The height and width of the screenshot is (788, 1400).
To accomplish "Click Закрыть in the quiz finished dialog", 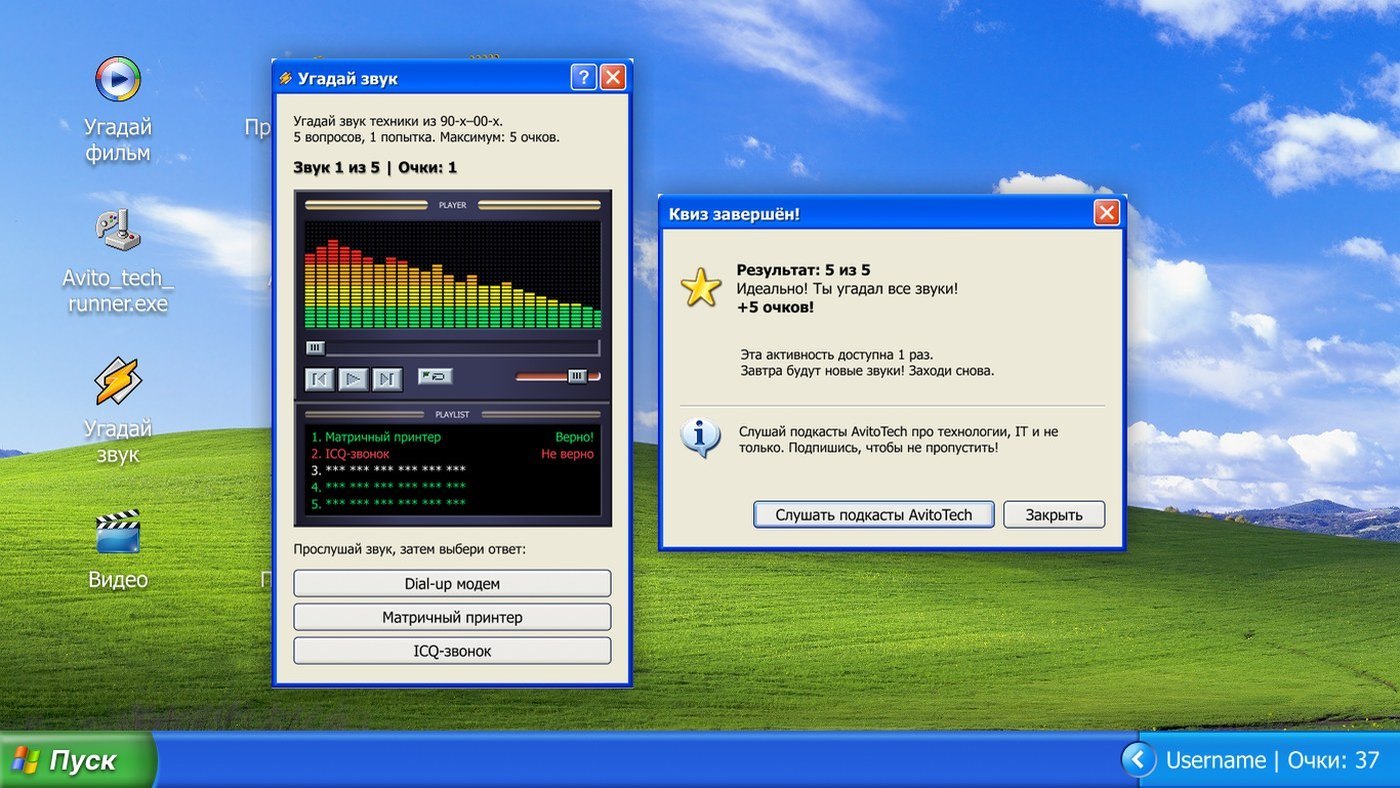I will pos(1054,515).
